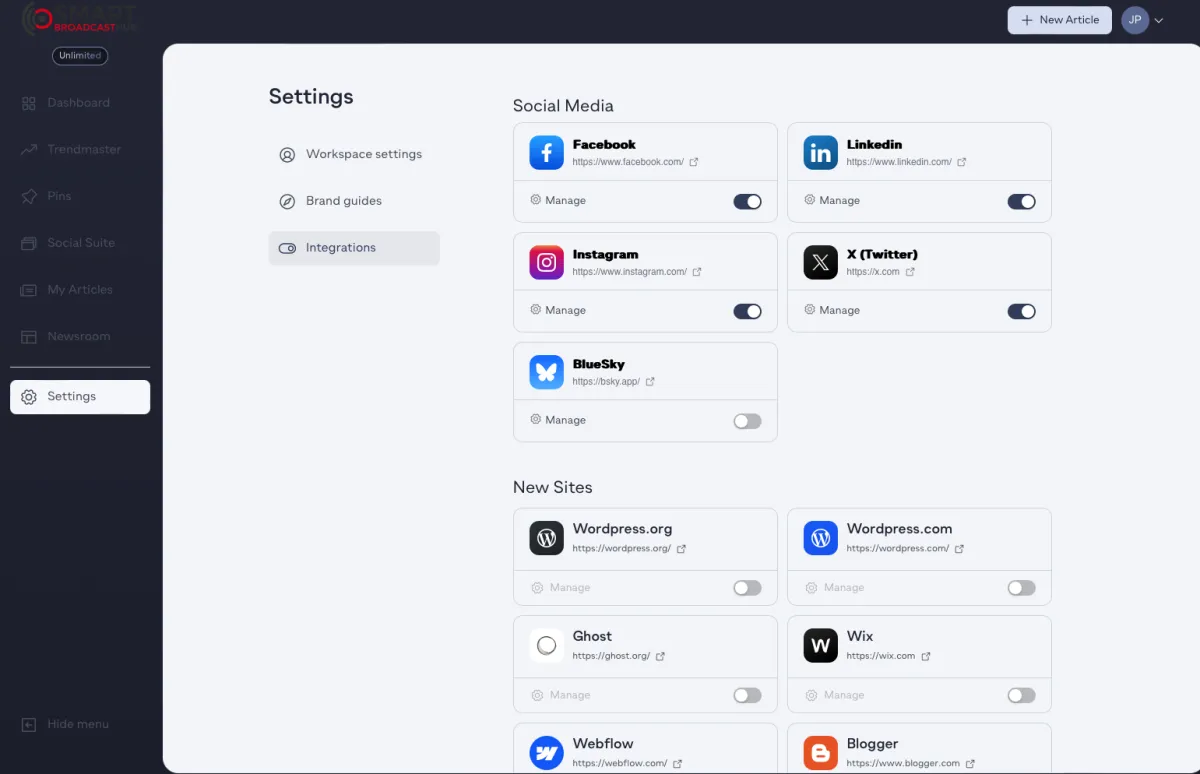Open bsky.app external link icon
Screen dimensions: 1200x774
coord(650,382)
